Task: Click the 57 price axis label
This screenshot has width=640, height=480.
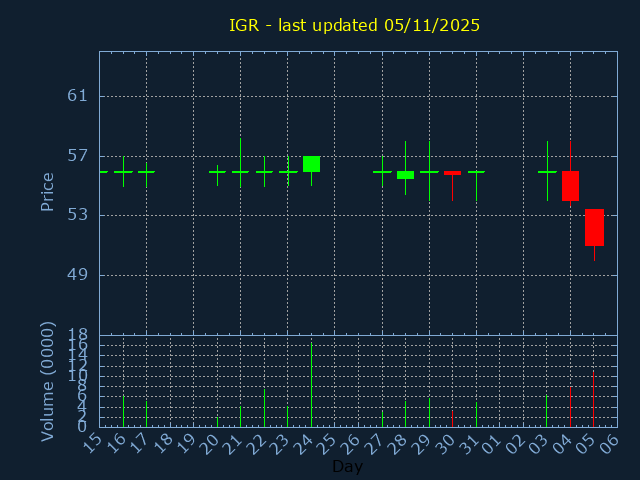Action: click(x=78, y=156)
